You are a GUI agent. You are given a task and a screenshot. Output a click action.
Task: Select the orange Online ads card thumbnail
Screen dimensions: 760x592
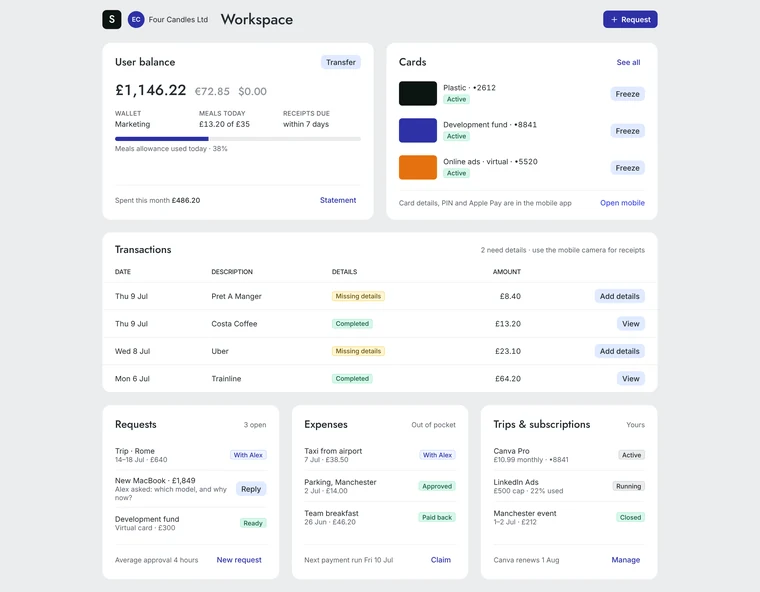[418, 167]
